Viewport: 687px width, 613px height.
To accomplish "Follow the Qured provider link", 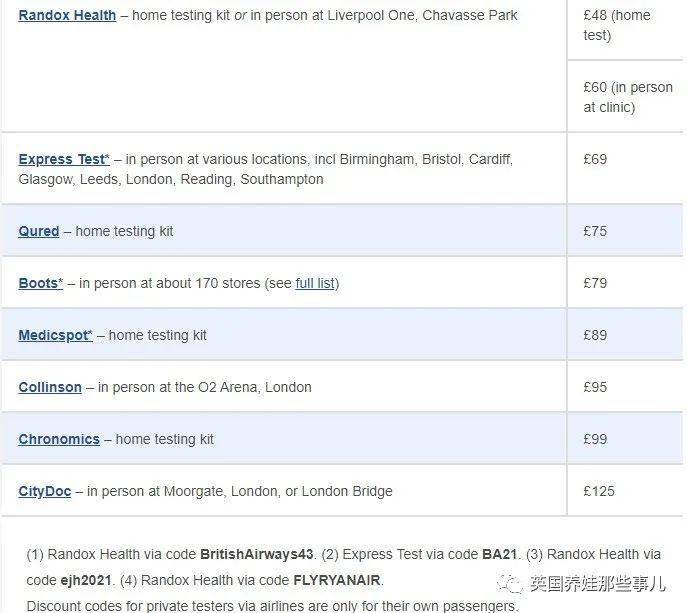I will point(39,231).
